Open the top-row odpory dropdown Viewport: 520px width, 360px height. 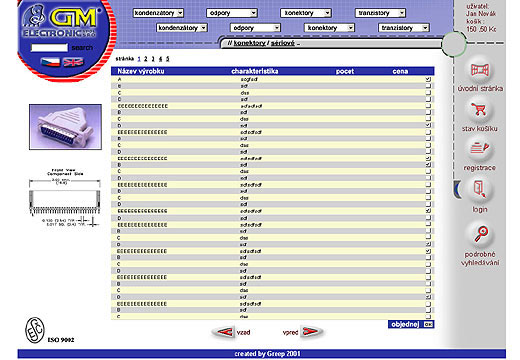coord(232,13)
